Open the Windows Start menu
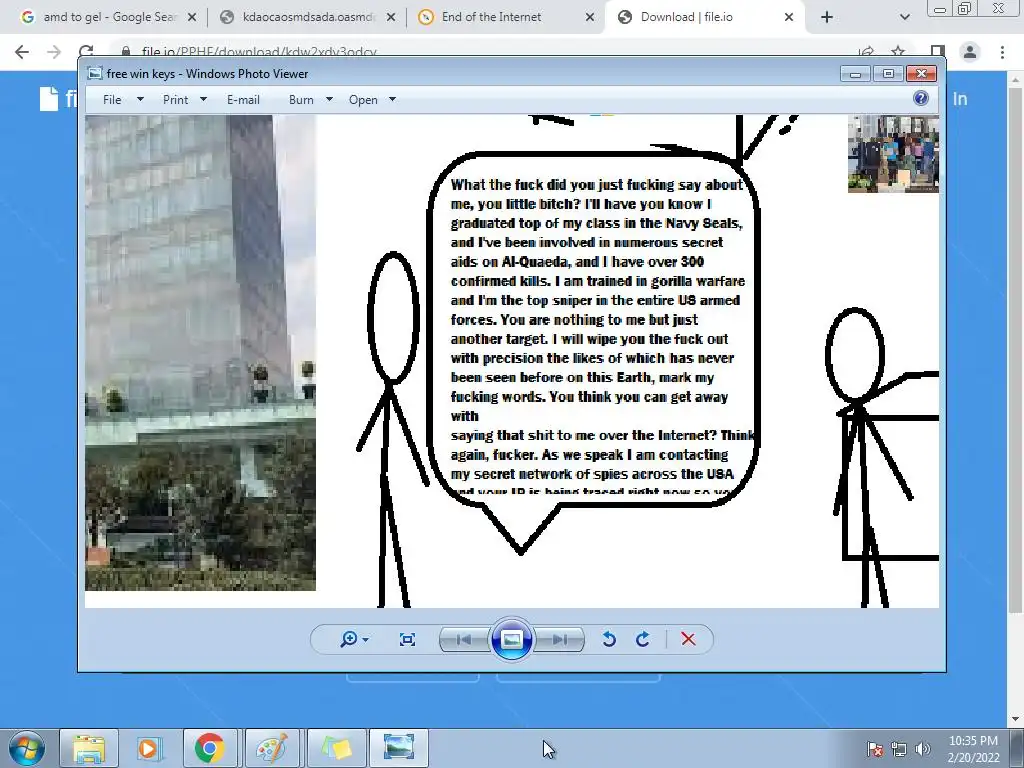 click(x=26, y=748)
